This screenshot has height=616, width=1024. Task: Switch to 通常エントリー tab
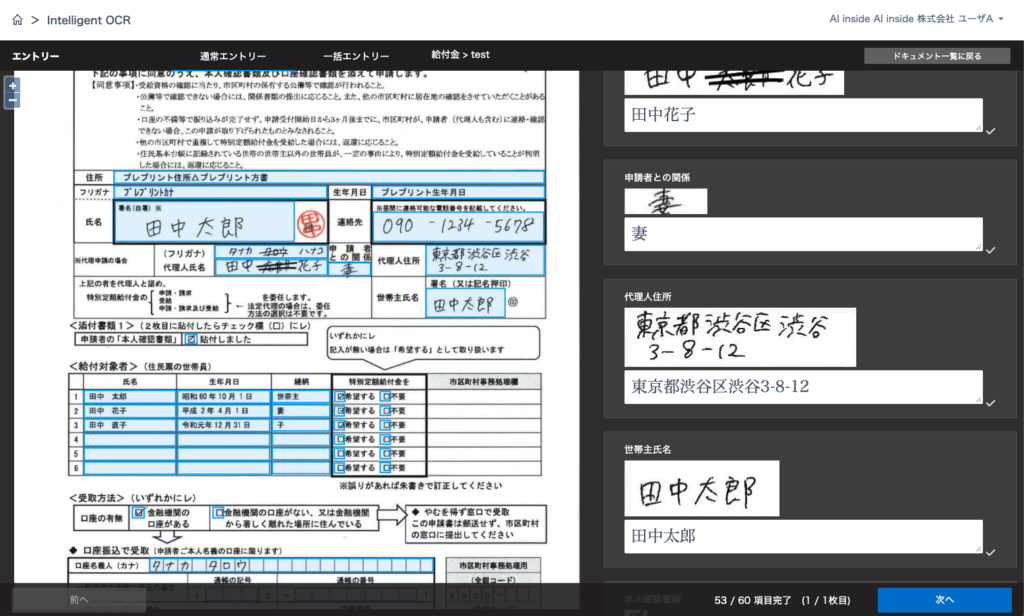click(233, 56)
